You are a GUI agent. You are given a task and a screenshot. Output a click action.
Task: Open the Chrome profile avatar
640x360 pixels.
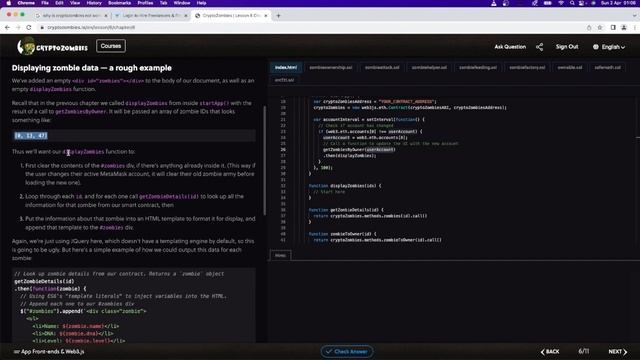(624, 27)
